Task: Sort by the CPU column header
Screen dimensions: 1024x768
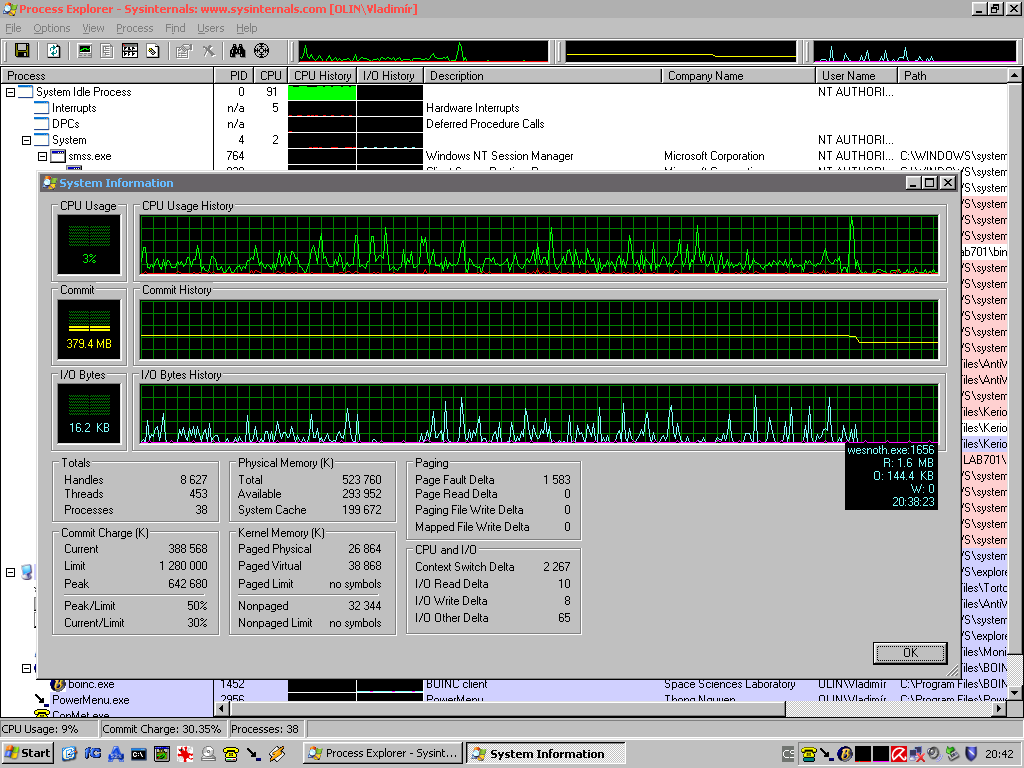Action: pos(270,76)
